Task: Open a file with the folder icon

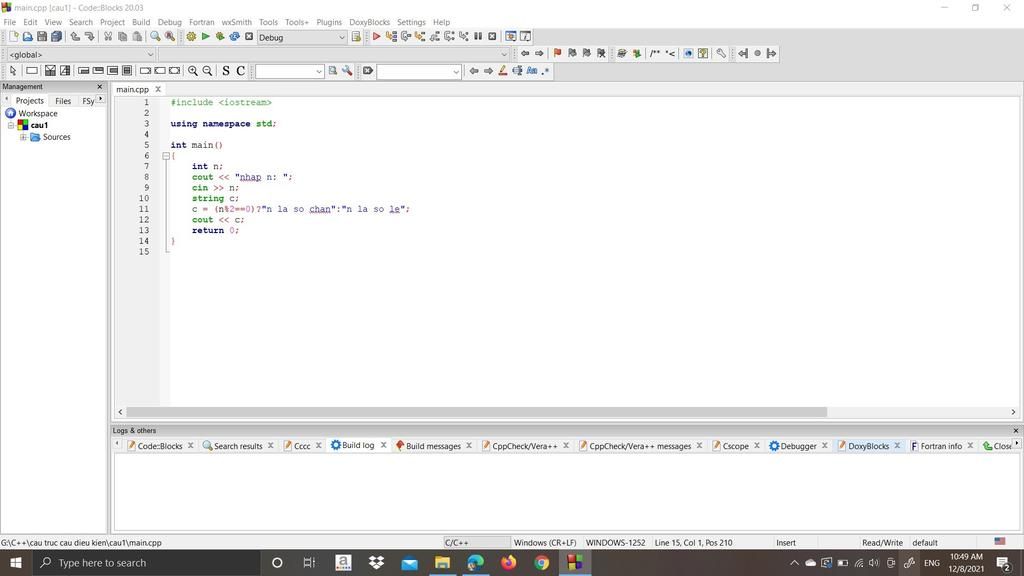Action: [x=27, y=37]
